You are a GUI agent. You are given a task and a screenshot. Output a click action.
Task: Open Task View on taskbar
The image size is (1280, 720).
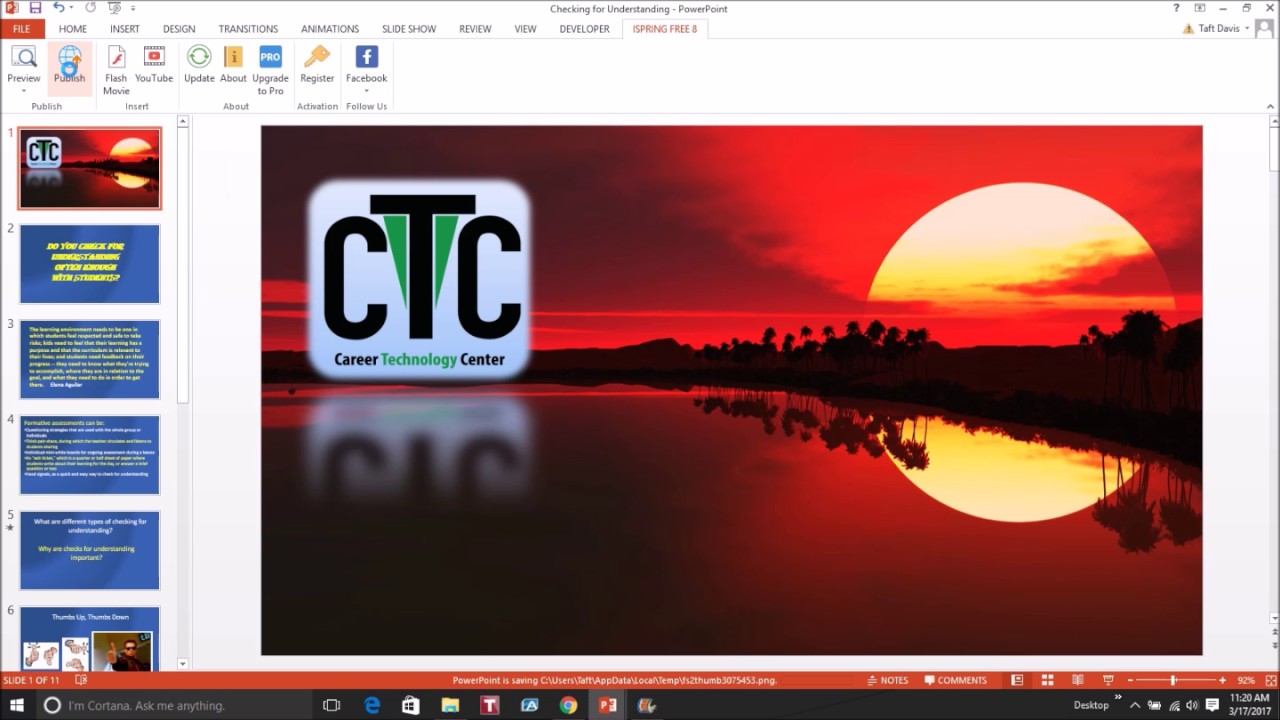[x=332, y=705]
